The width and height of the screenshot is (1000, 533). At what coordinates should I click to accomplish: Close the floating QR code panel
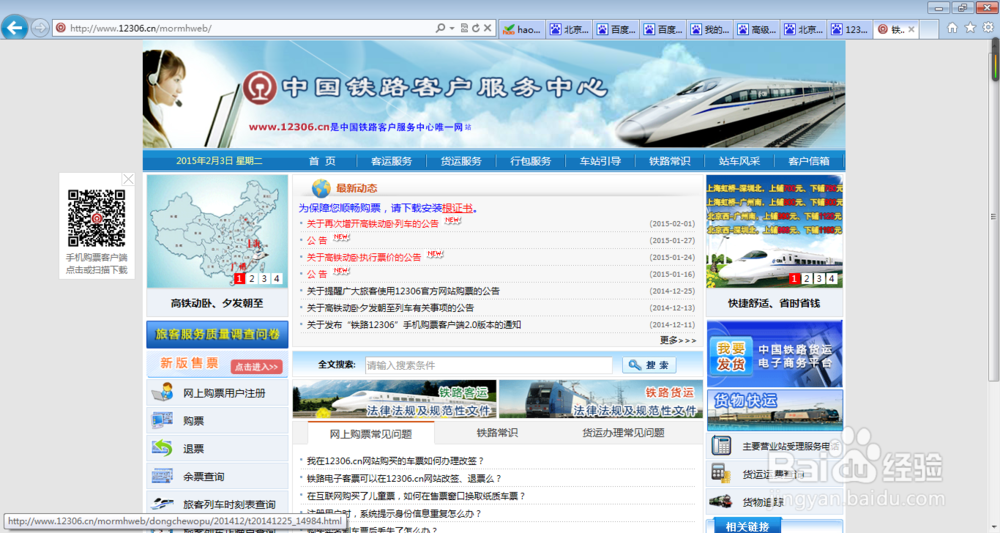tap(128, 179)
